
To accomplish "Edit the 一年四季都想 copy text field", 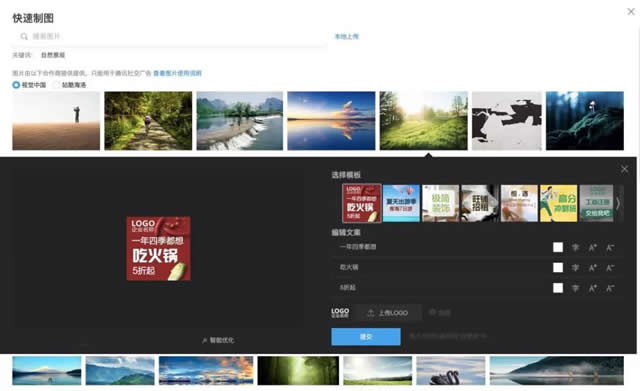I will pyautogui.click(x=441, y=247).
